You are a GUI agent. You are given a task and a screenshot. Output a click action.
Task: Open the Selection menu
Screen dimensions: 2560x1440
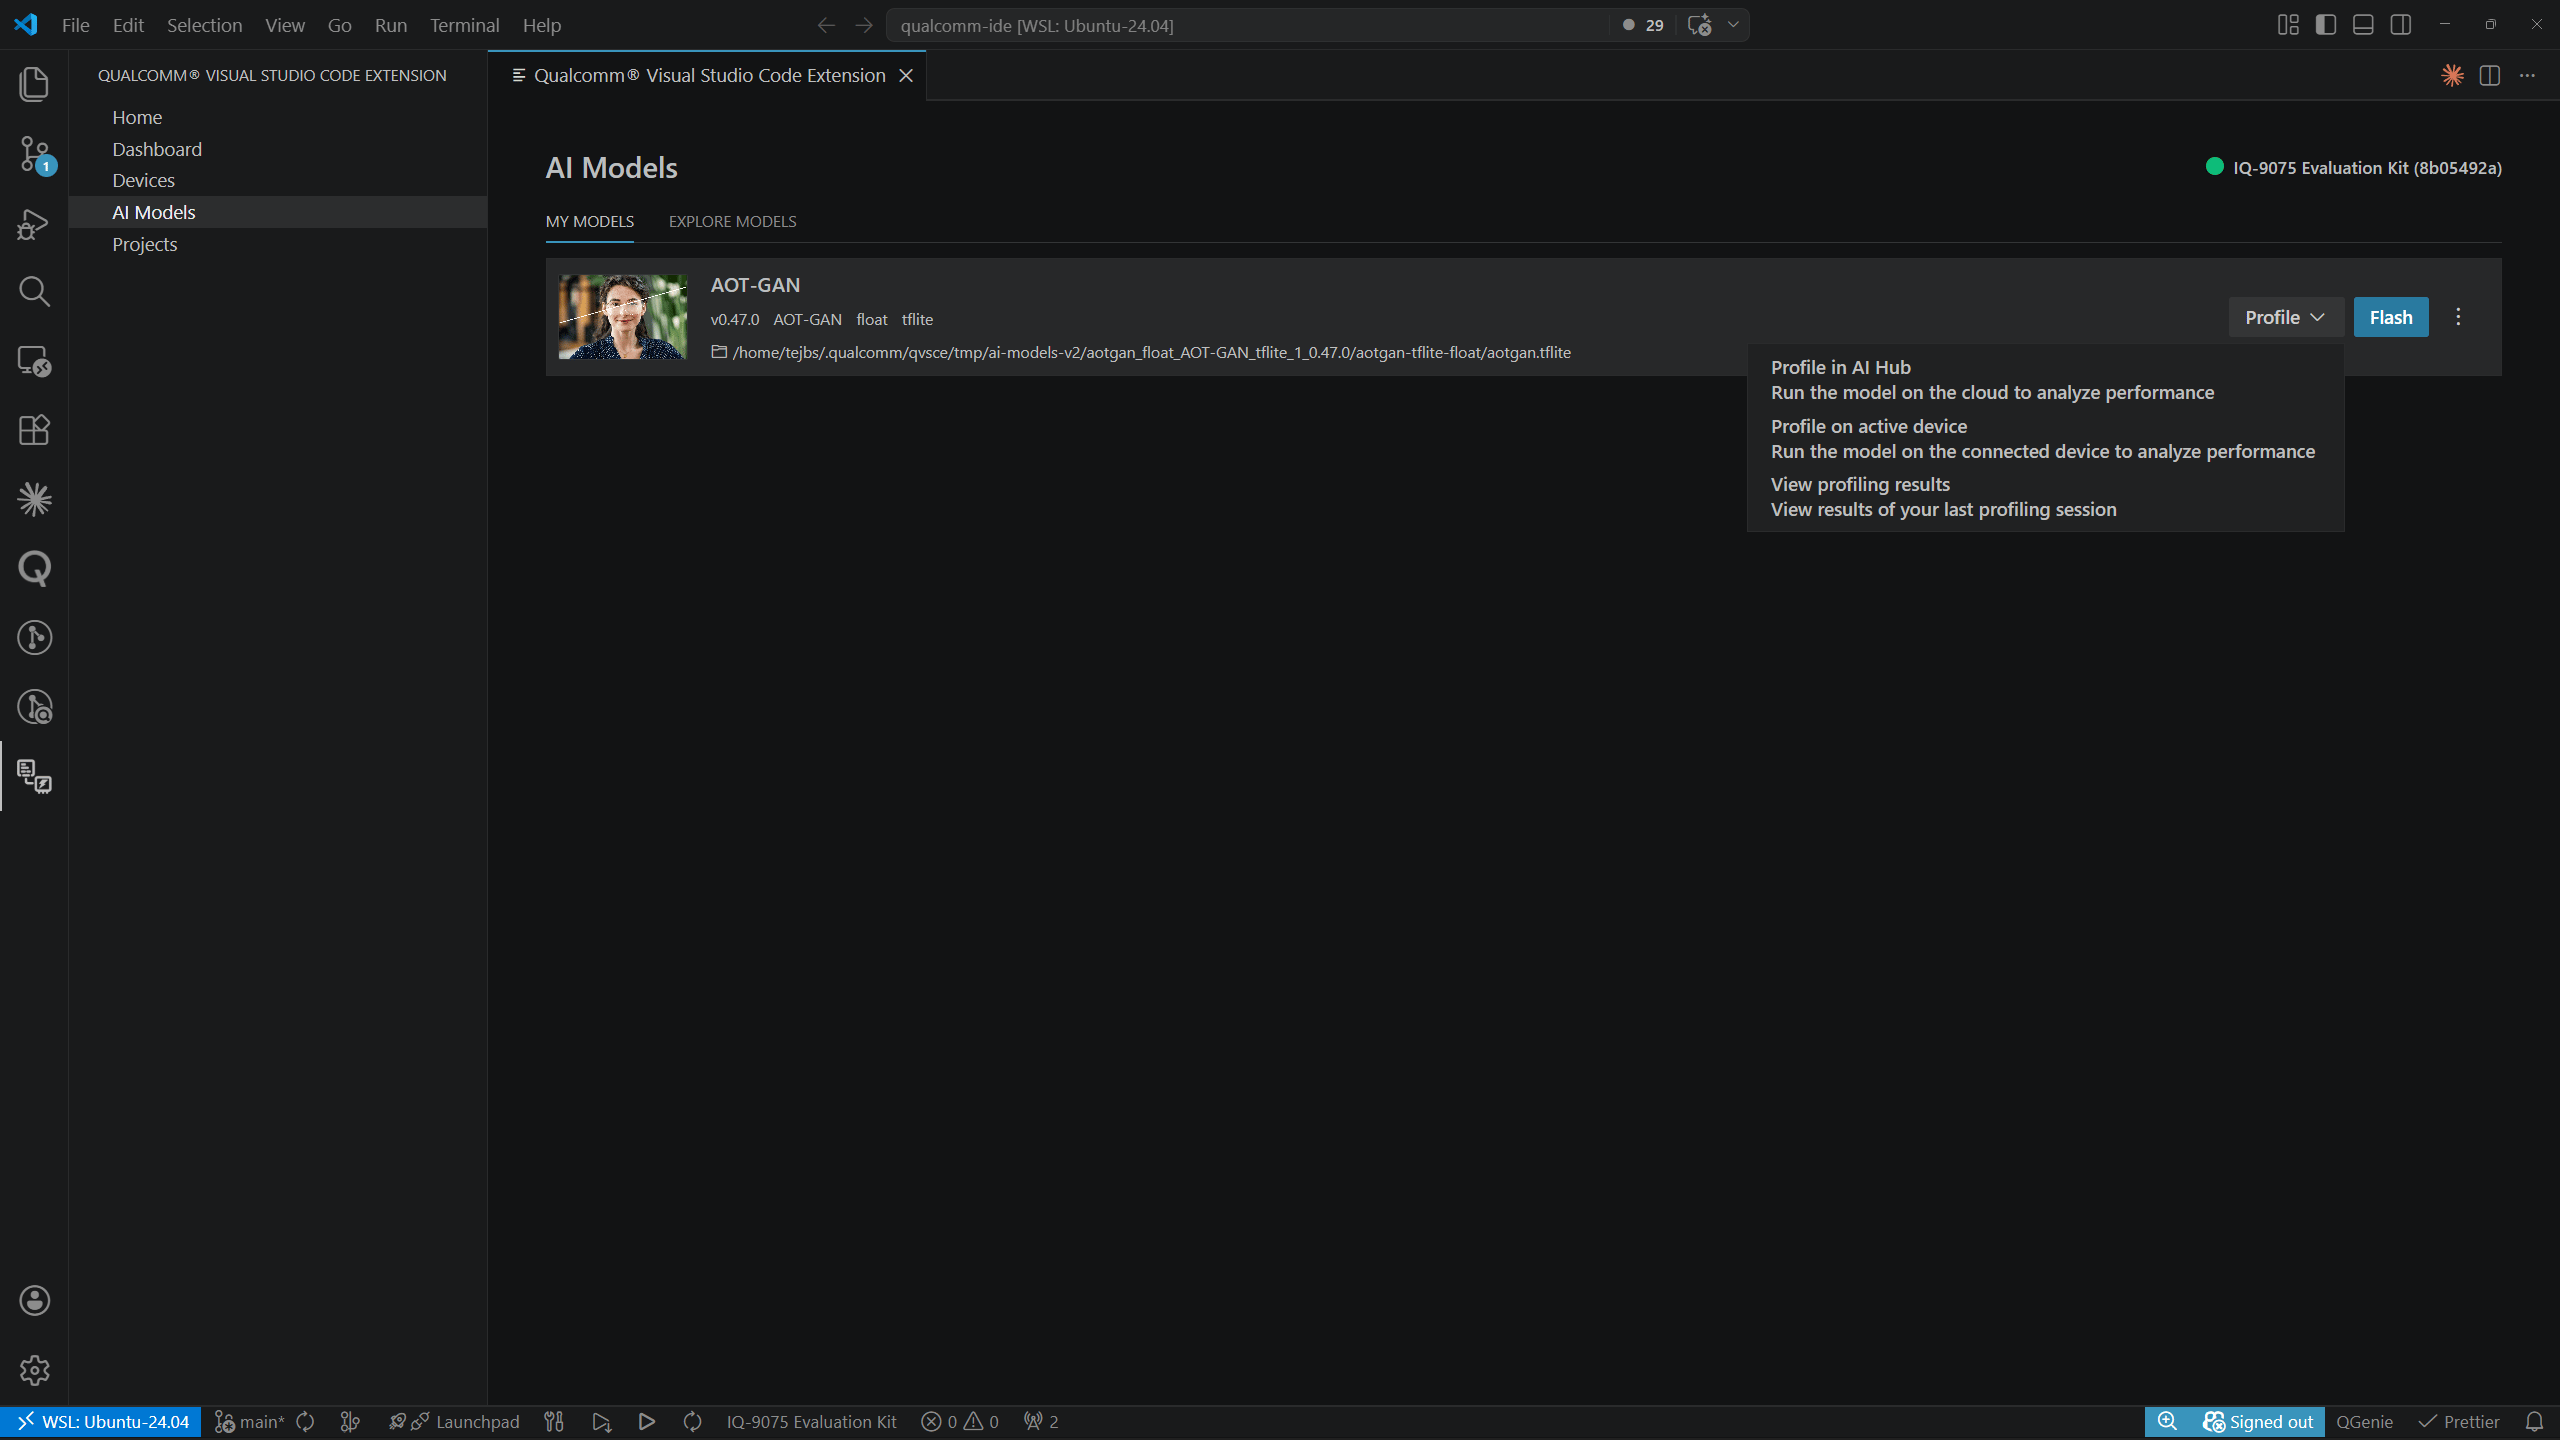[204, 25]
